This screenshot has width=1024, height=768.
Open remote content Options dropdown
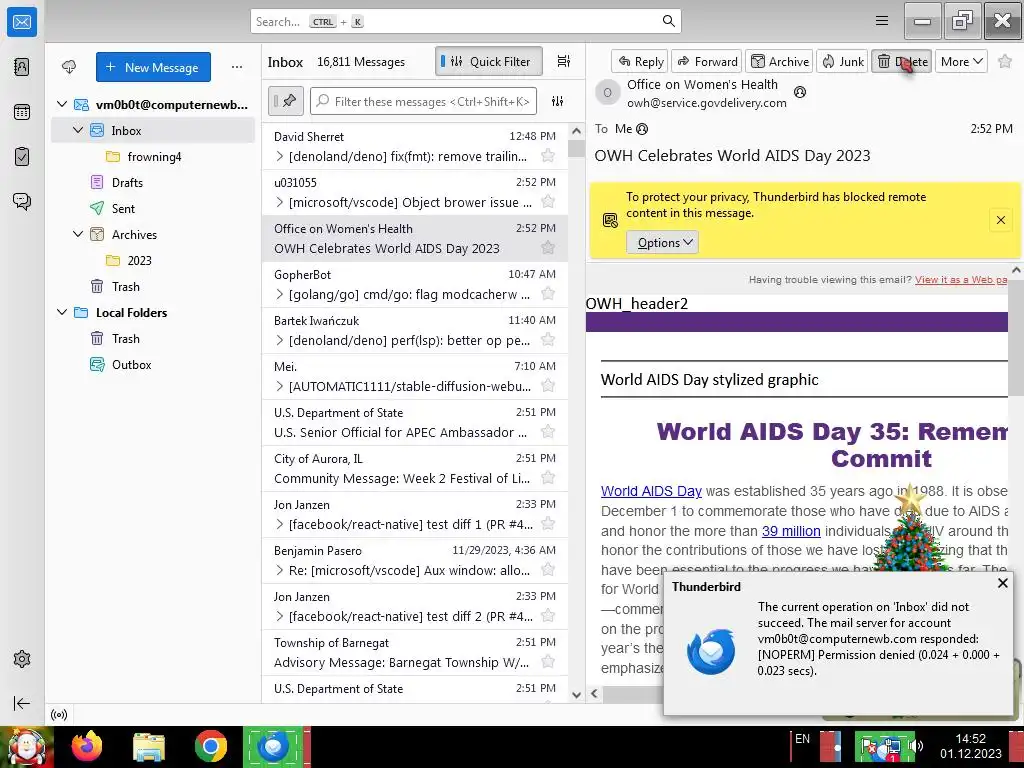(662, 242)
